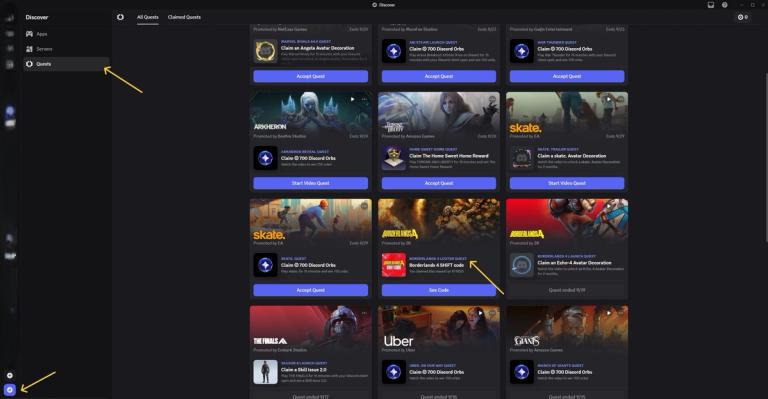Viewport: 768px width, 399px height.
Task: Switch to the All Quests tab
Action: [x=147, y=17]
